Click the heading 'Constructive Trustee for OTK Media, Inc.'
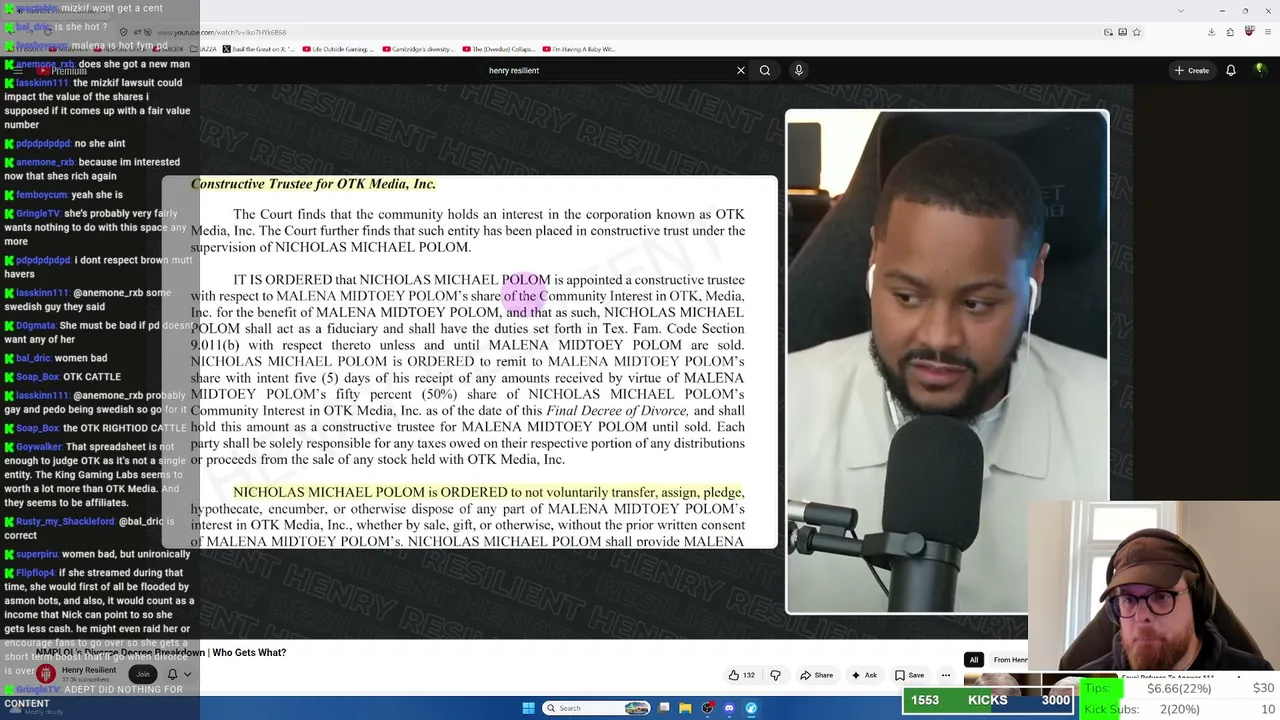The image size is (1280, 720). [313, 184]
